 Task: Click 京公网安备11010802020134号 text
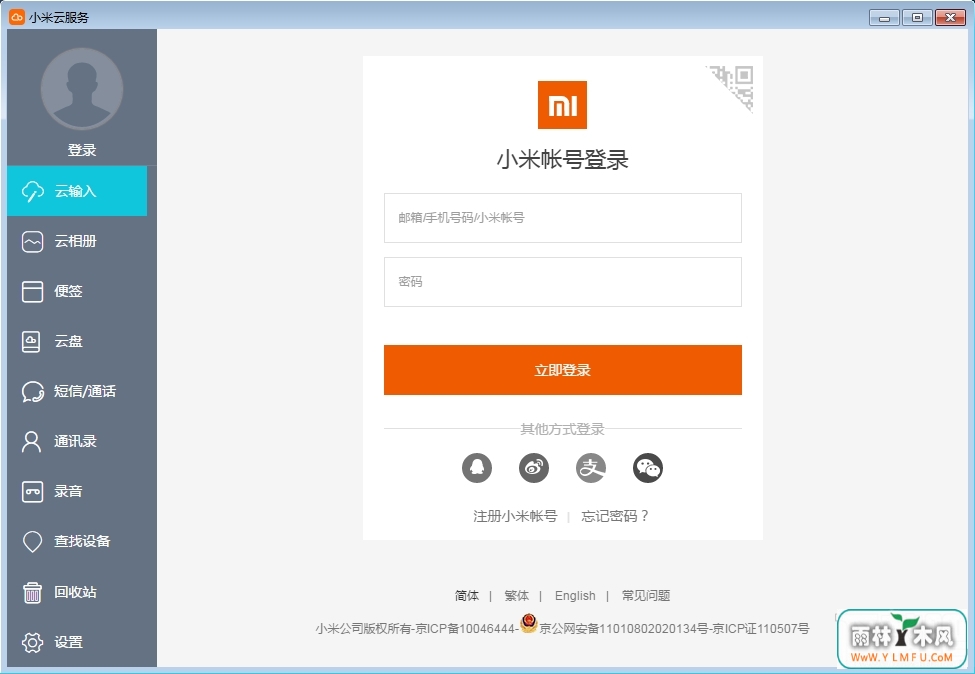pos(624,629)
